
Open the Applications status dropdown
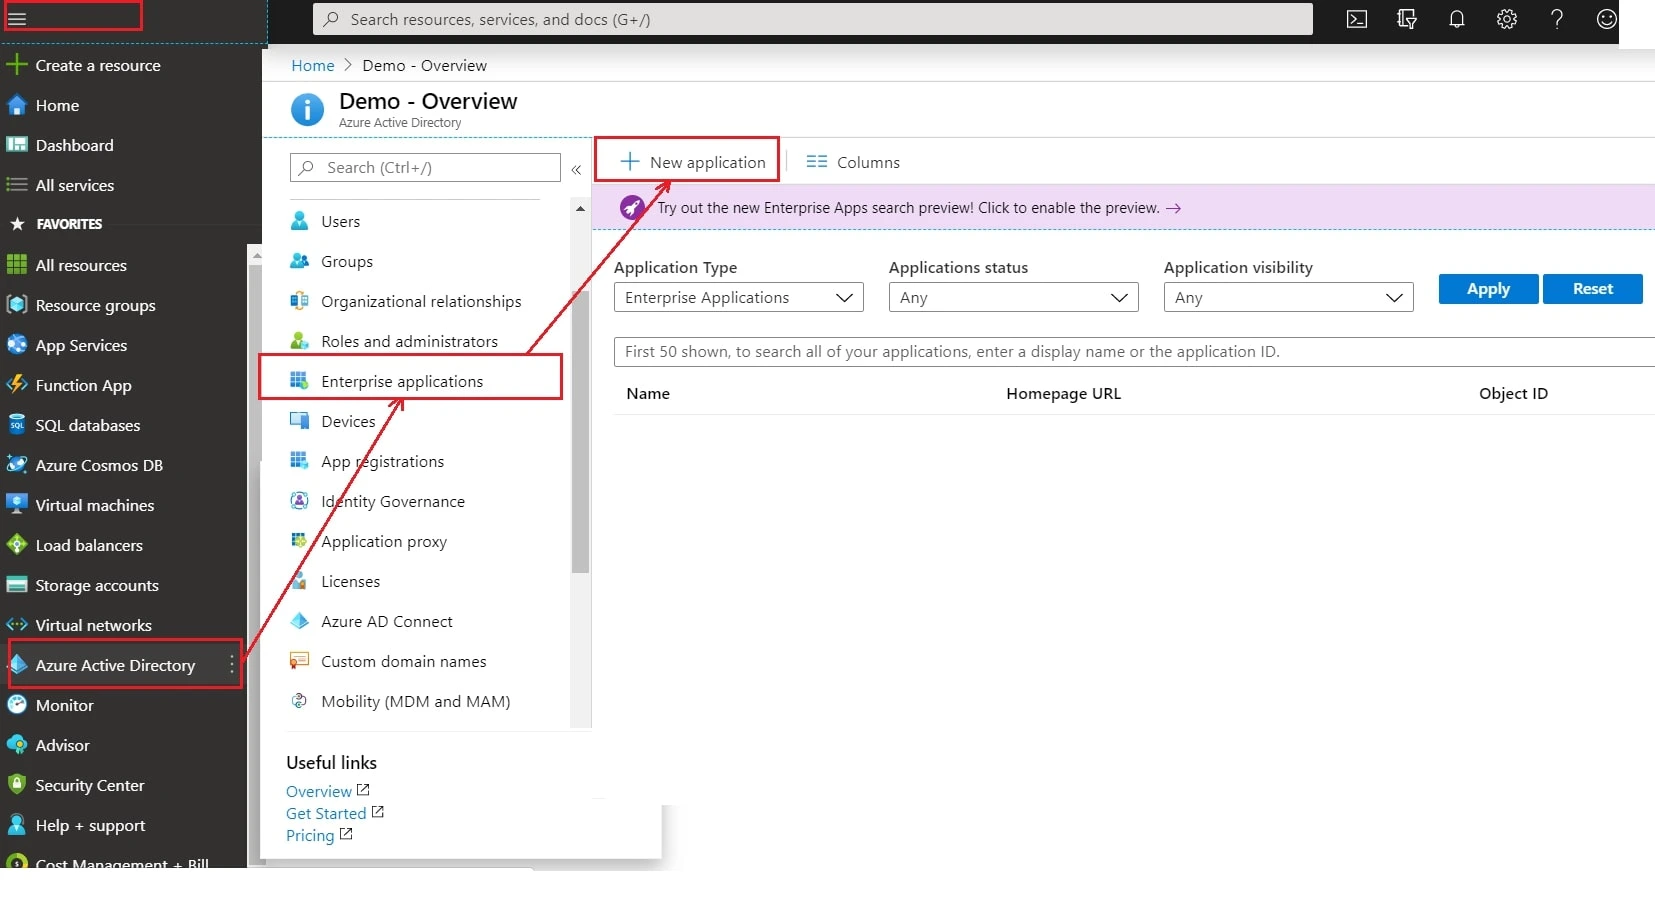tap(1013, 298)
